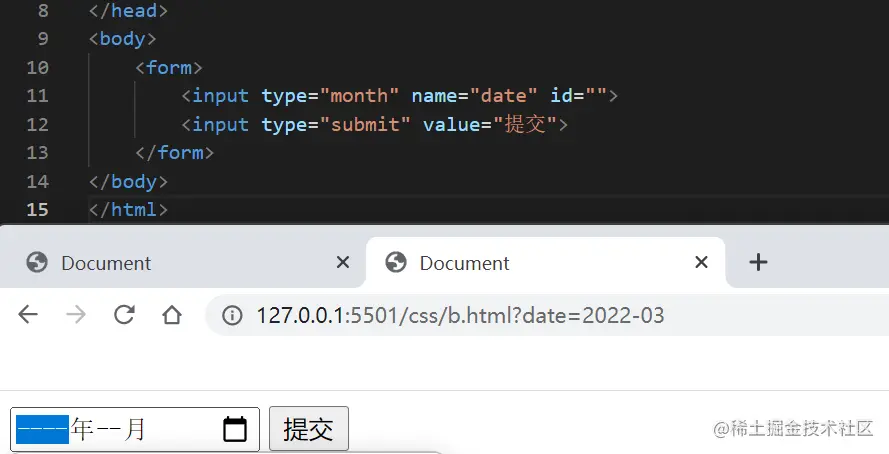Click the 提交 submit button
This screenshot has height=454, width=889.
pyautogui.click(x=308, y=429)
